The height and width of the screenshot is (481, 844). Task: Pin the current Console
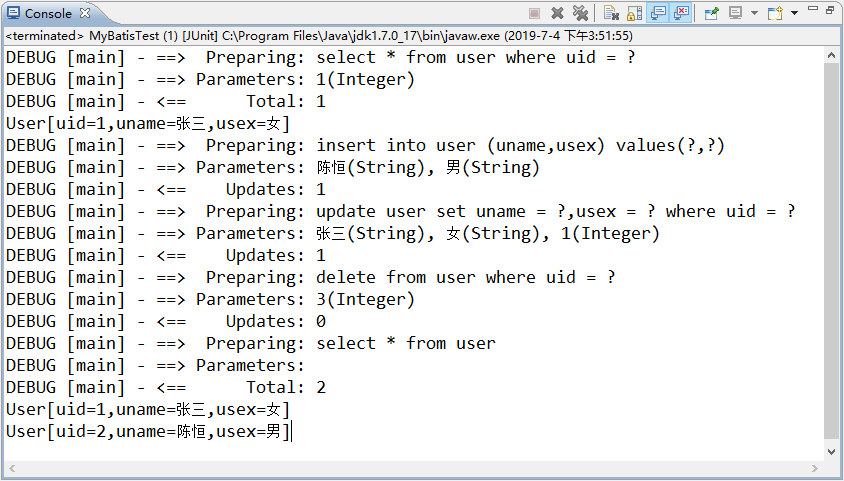coord(711,13)
